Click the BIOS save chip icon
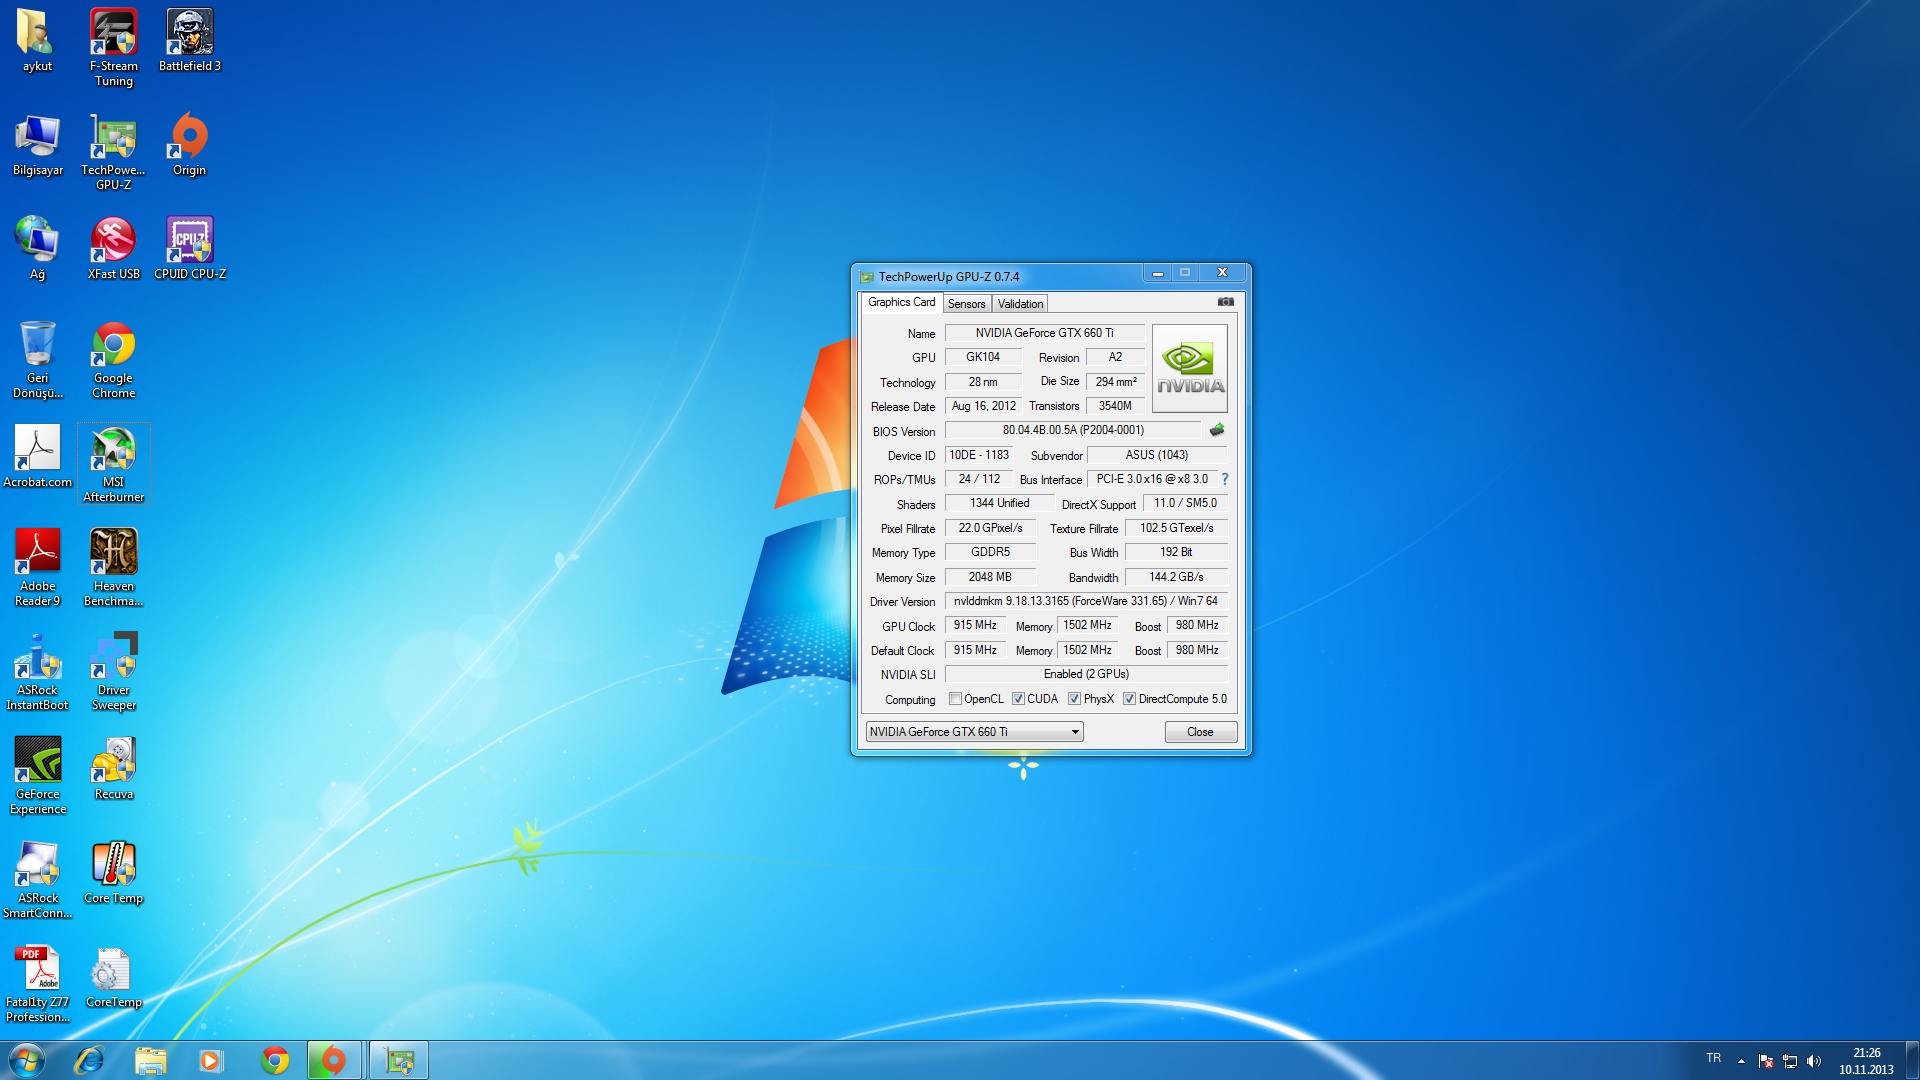The image size is (1920, 1080). pos(1217,430)
